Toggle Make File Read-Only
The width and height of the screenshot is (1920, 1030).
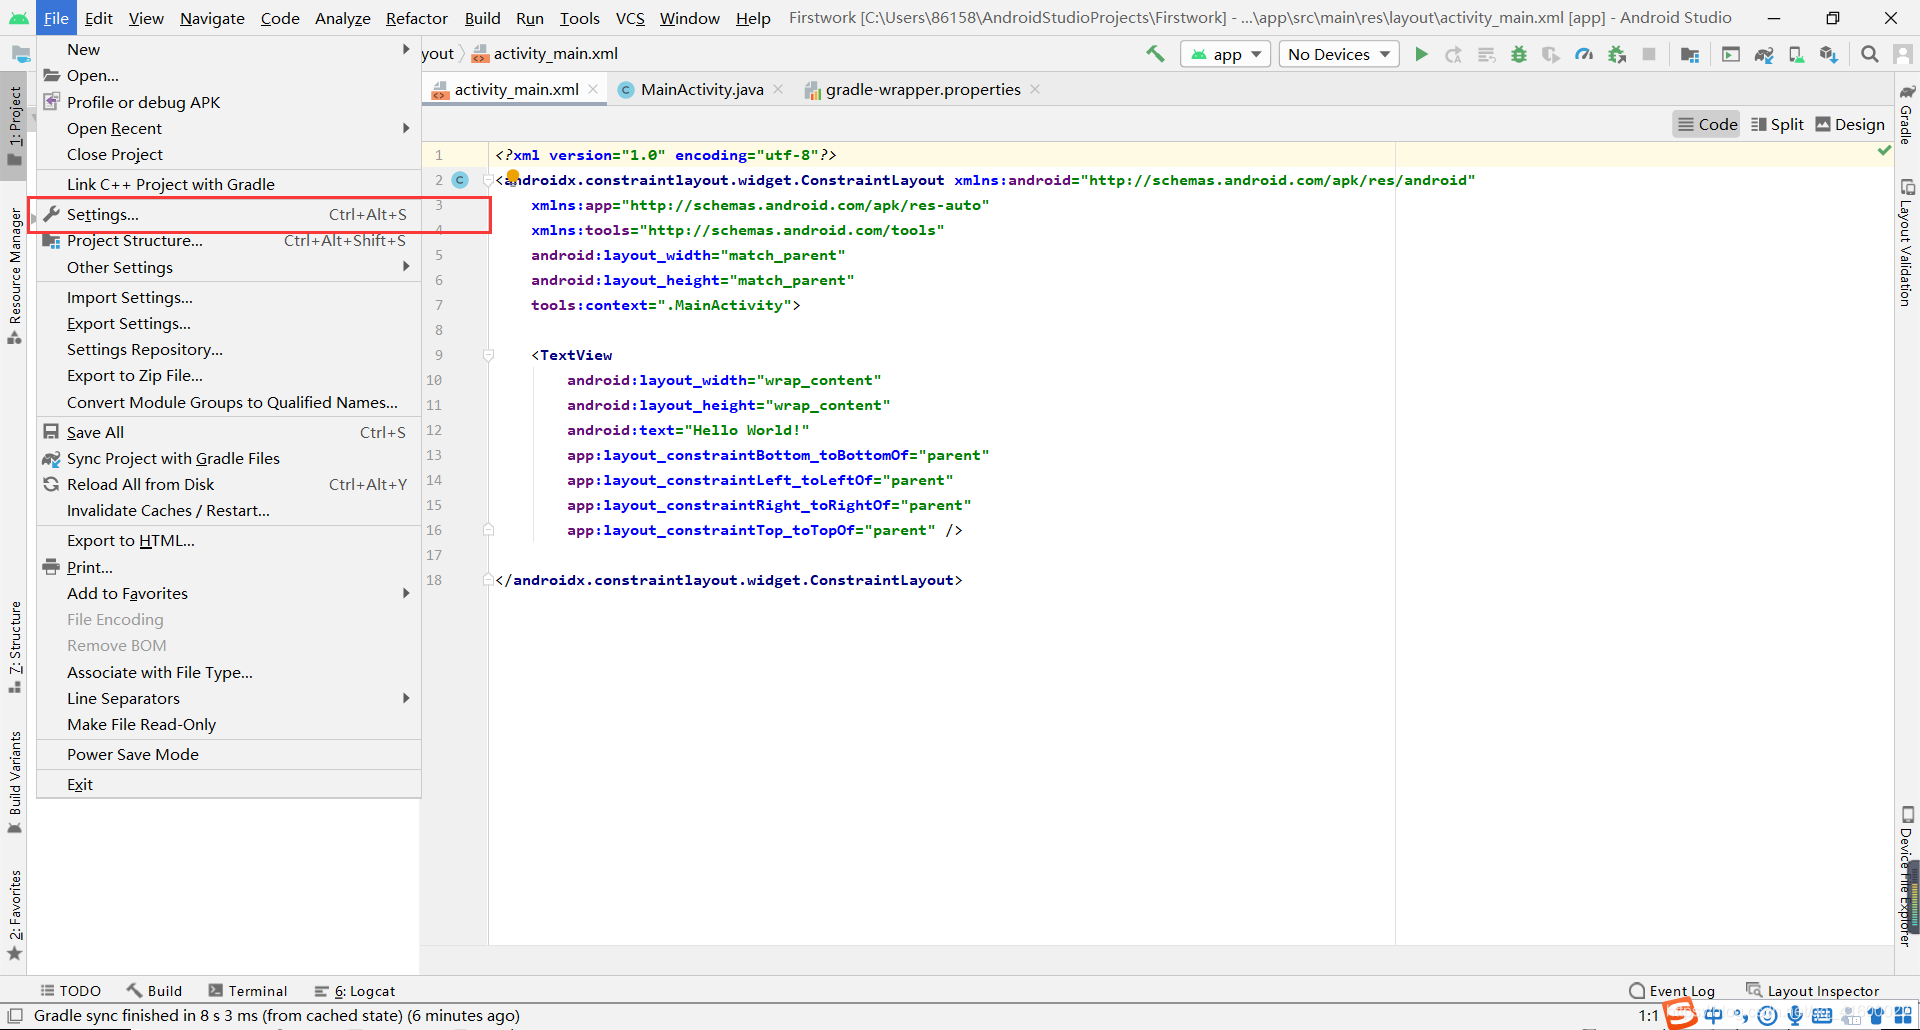pyautogui.click(x=229, y=724)
